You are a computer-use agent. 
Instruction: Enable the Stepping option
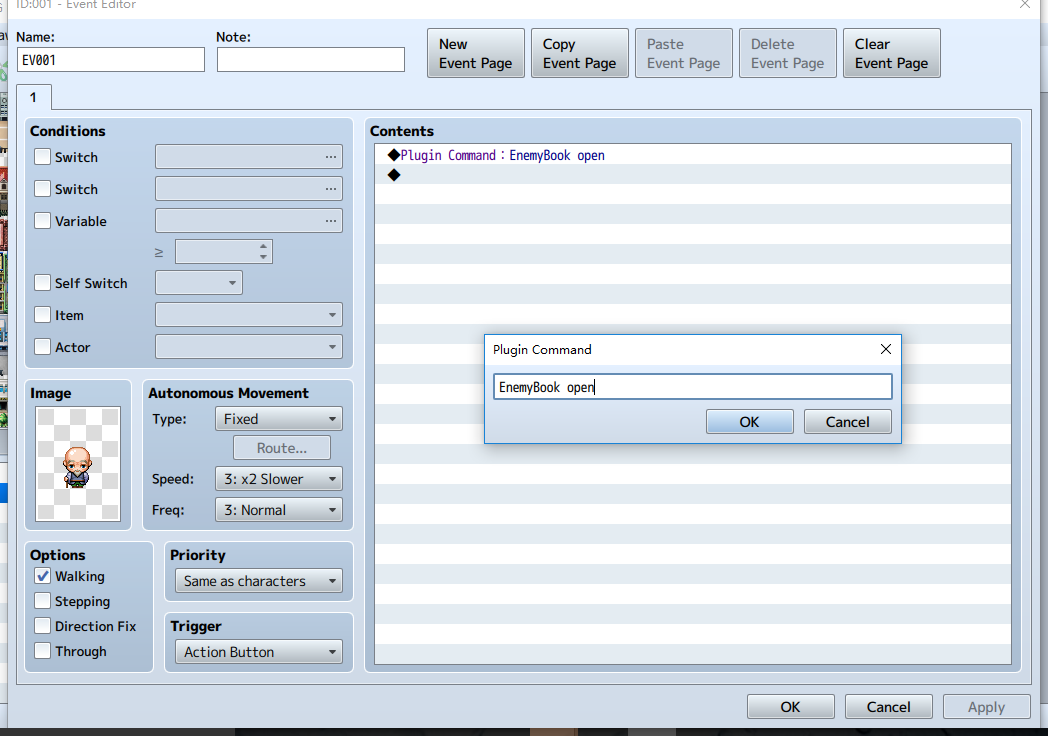(42, 601)
